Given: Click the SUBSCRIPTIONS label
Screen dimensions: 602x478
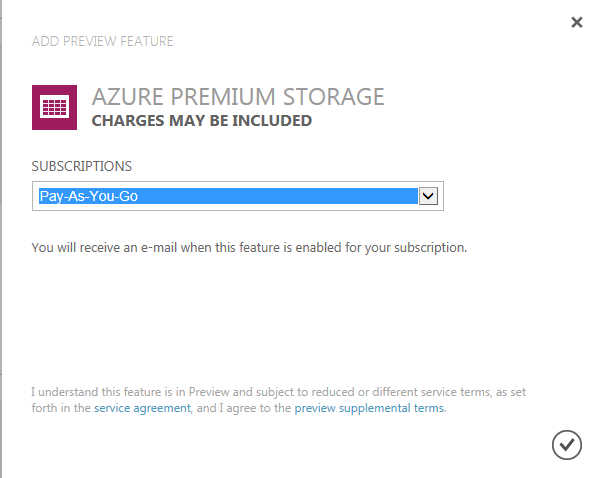Looking at the screenshot, I should 82,166.
